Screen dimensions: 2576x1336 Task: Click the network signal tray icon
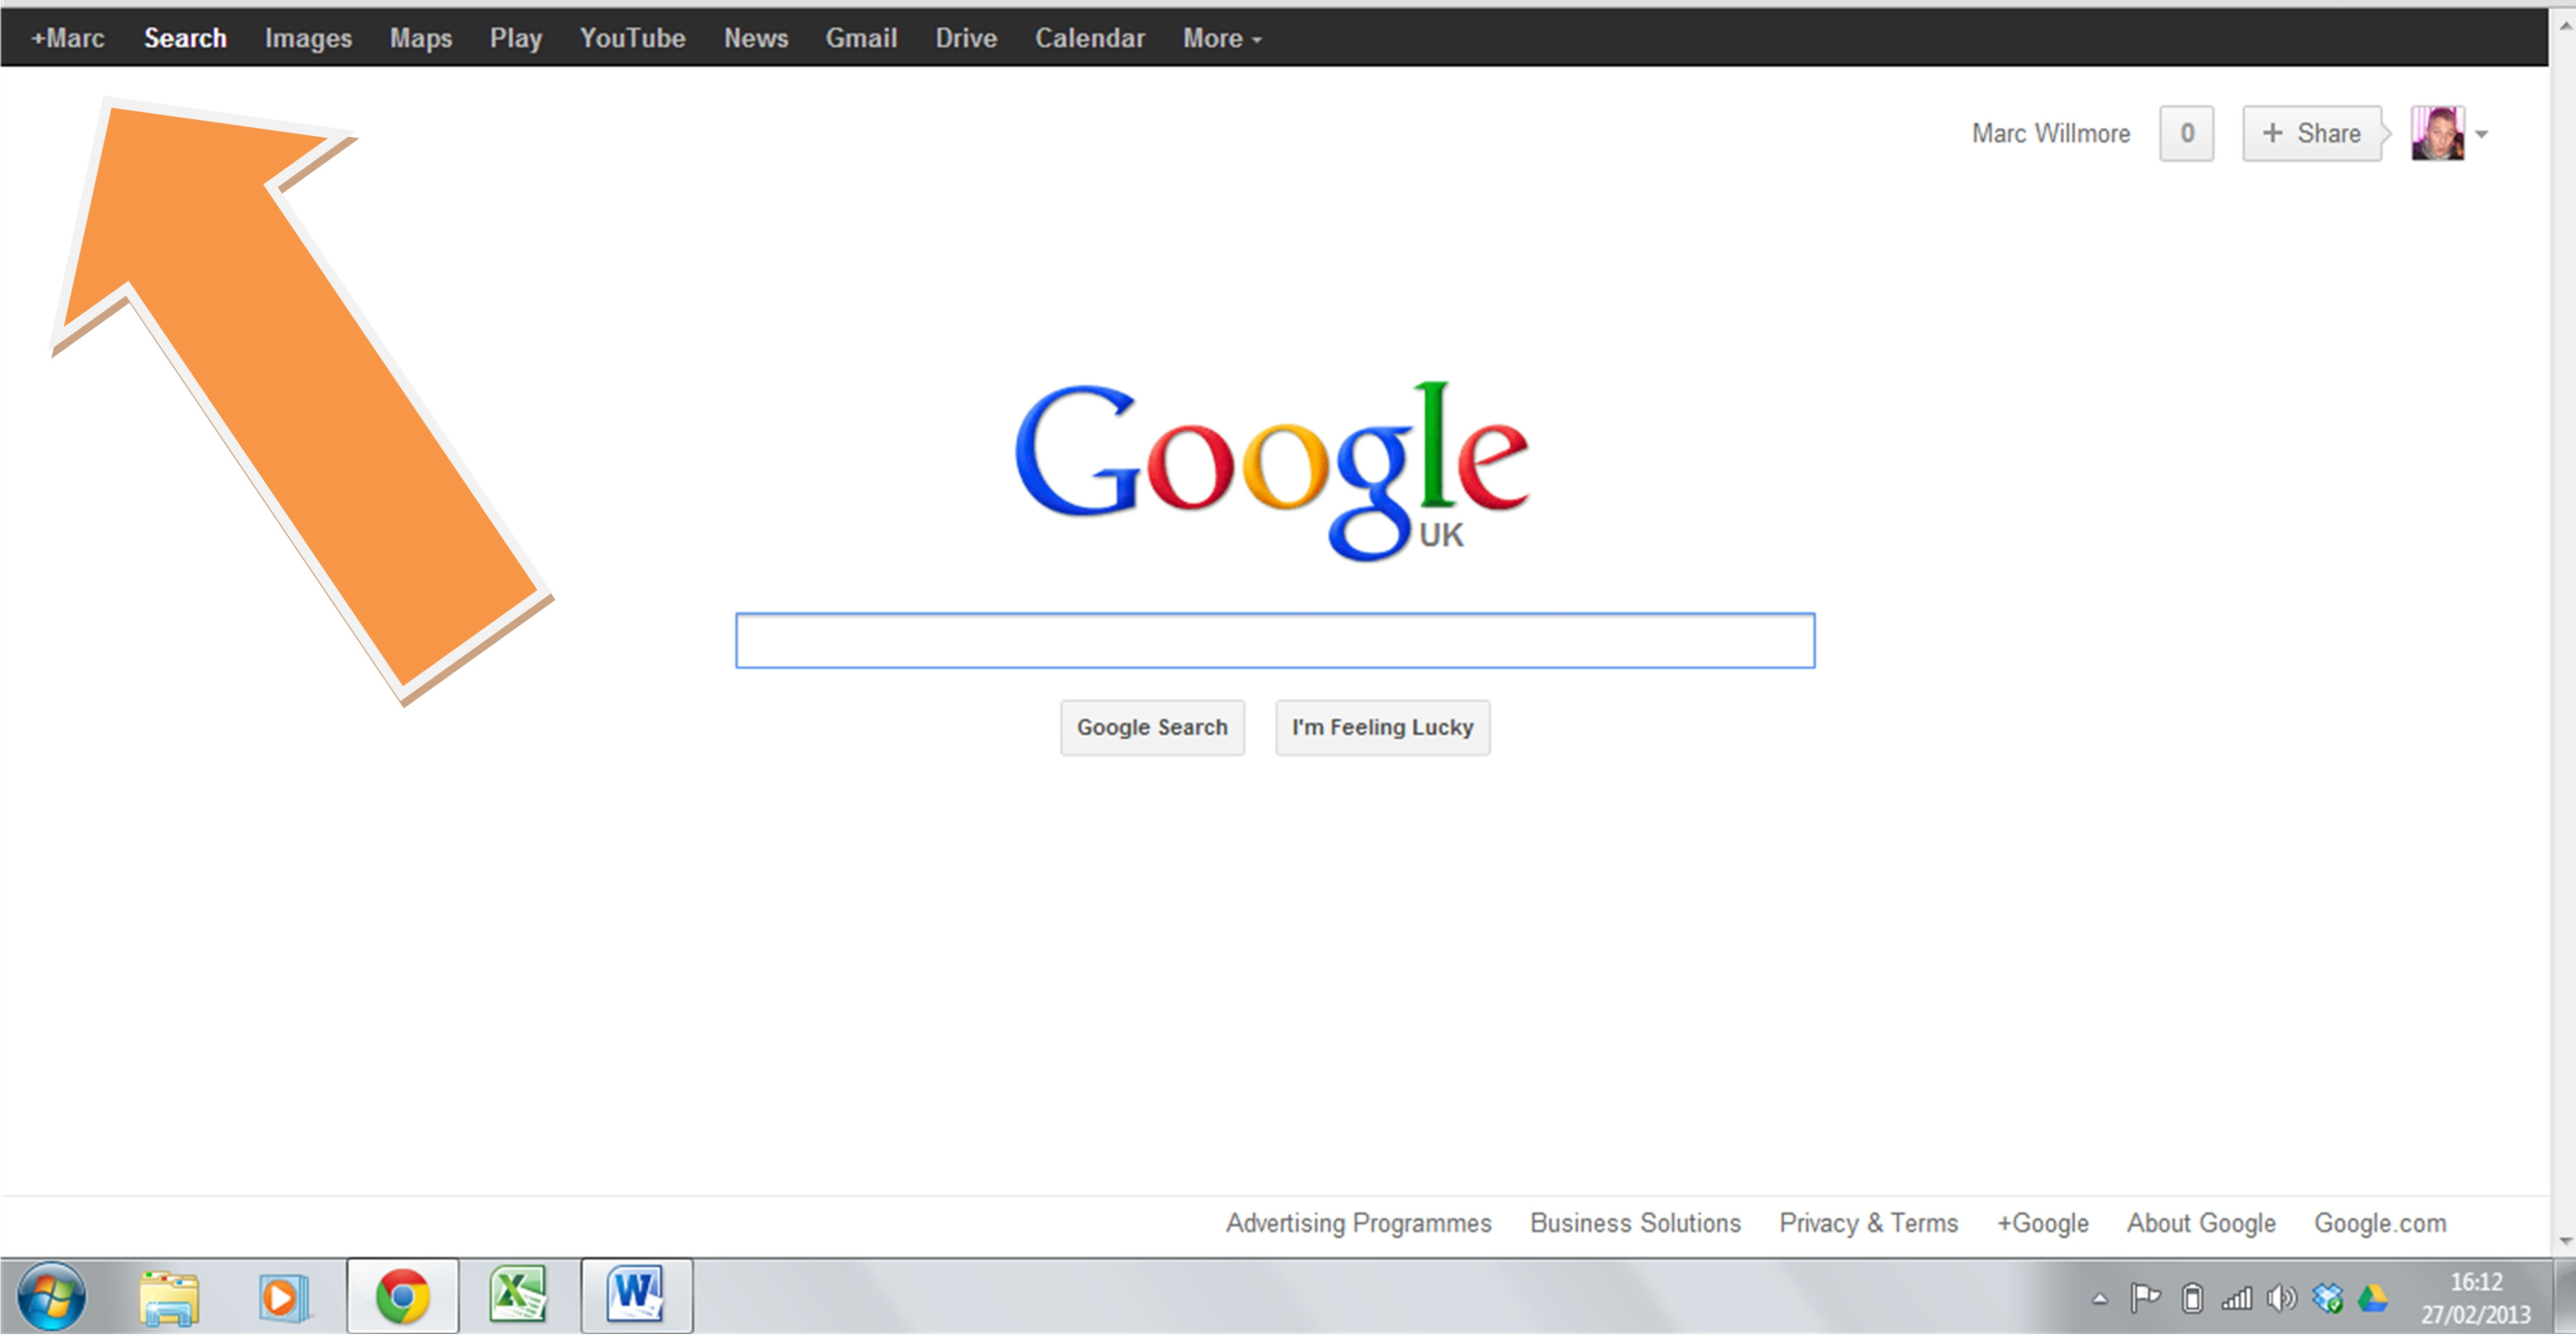[2236, 1299]
